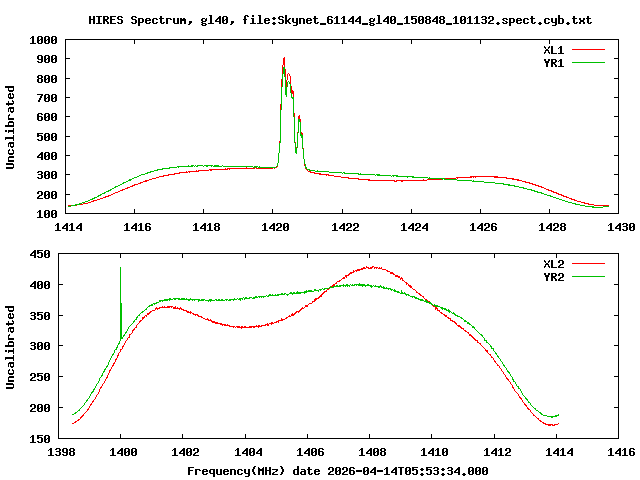Viewport: 640px width, 480px height.
Task: Click the 600 y-axis tick label
Action: click(47, 118)
